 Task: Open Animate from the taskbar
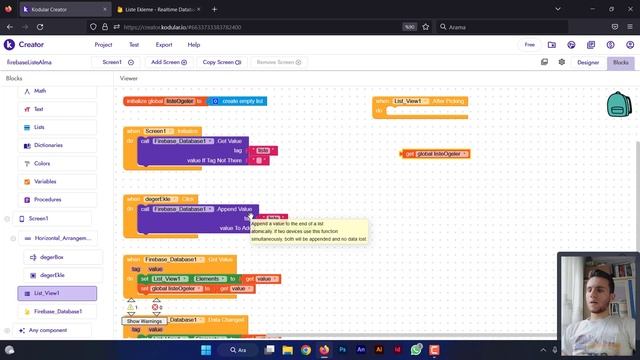(361, 350)
